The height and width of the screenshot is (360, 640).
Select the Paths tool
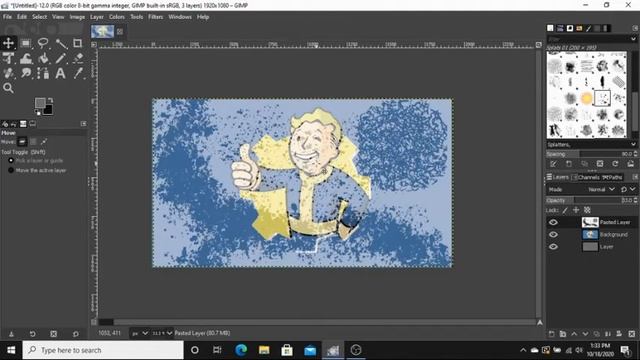pos(43,73)
